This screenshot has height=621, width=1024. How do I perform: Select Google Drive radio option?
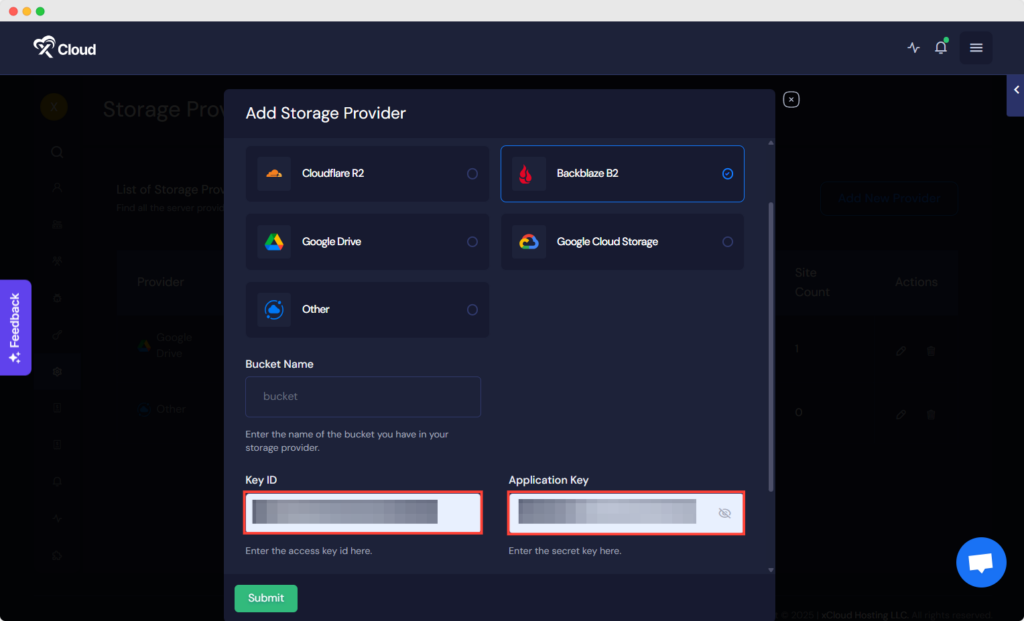click(472, 242)
